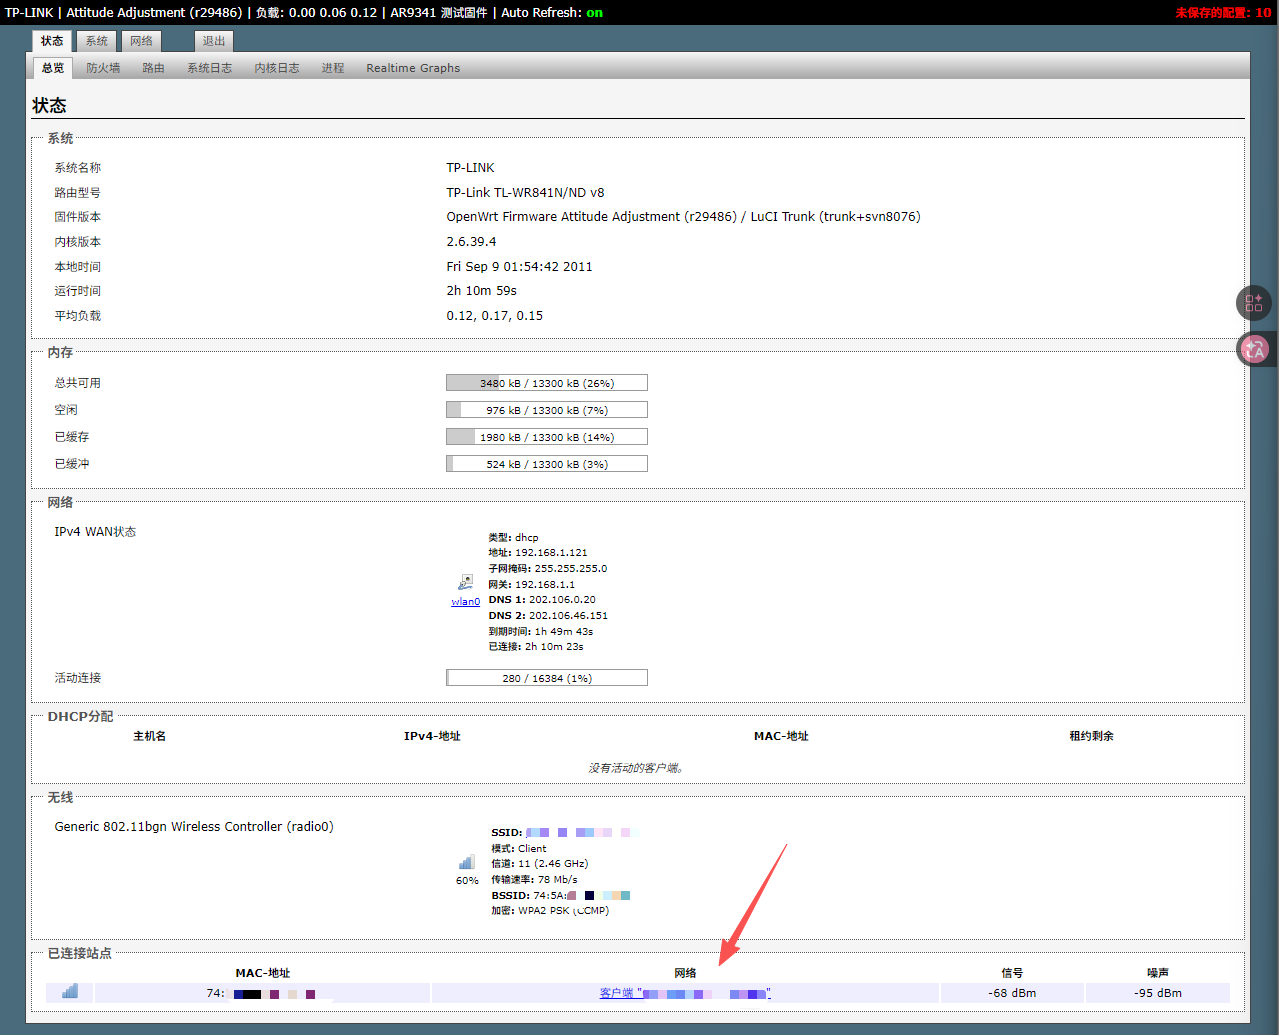Click the 总共可用 memory progress bar
This screenshot has width=1279, height=1035.
pyautogui.click(x=547, y=383)
